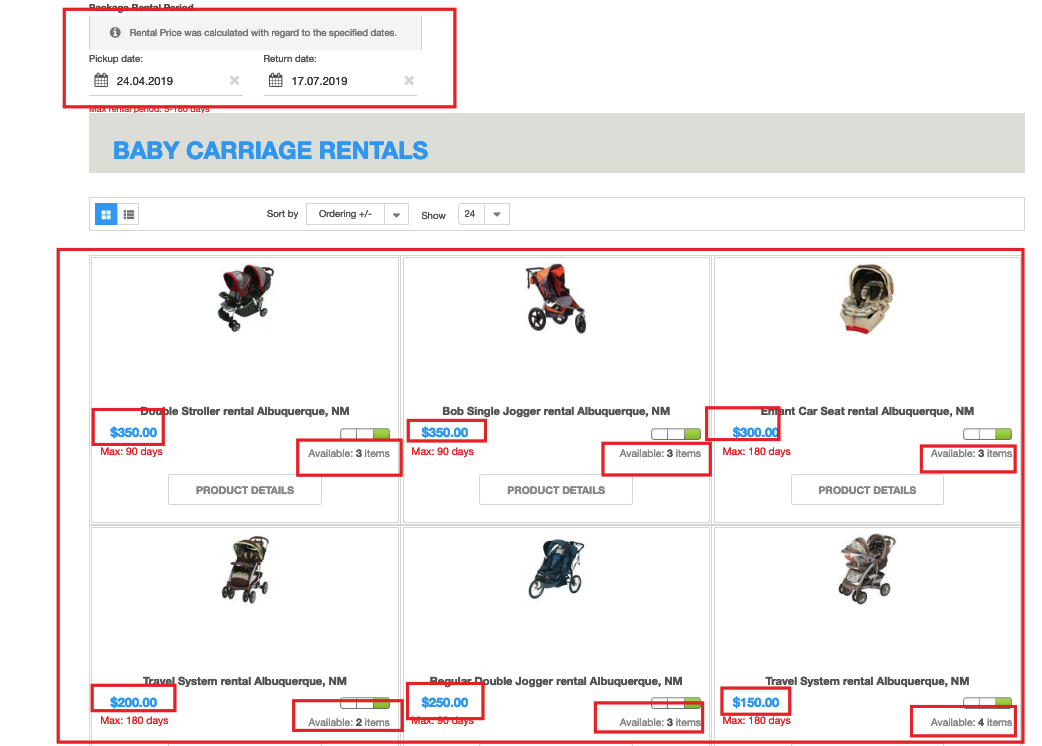Toggle the Bob Single Jogger switch
Screen dimensions: 1042x746
pyautogui.click(x=676, y=434)
